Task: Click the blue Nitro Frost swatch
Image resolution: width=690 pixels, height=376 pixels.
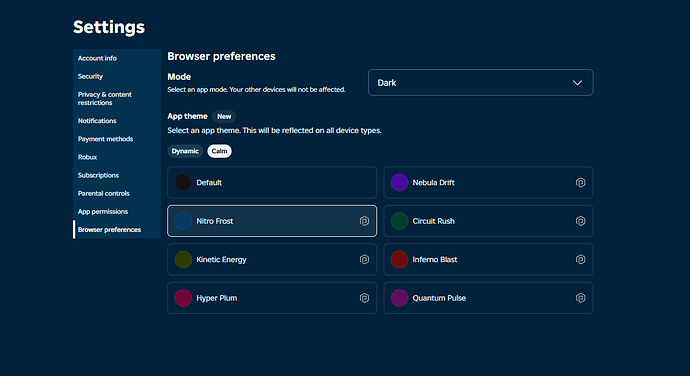Action: click(x=183, y=221)
